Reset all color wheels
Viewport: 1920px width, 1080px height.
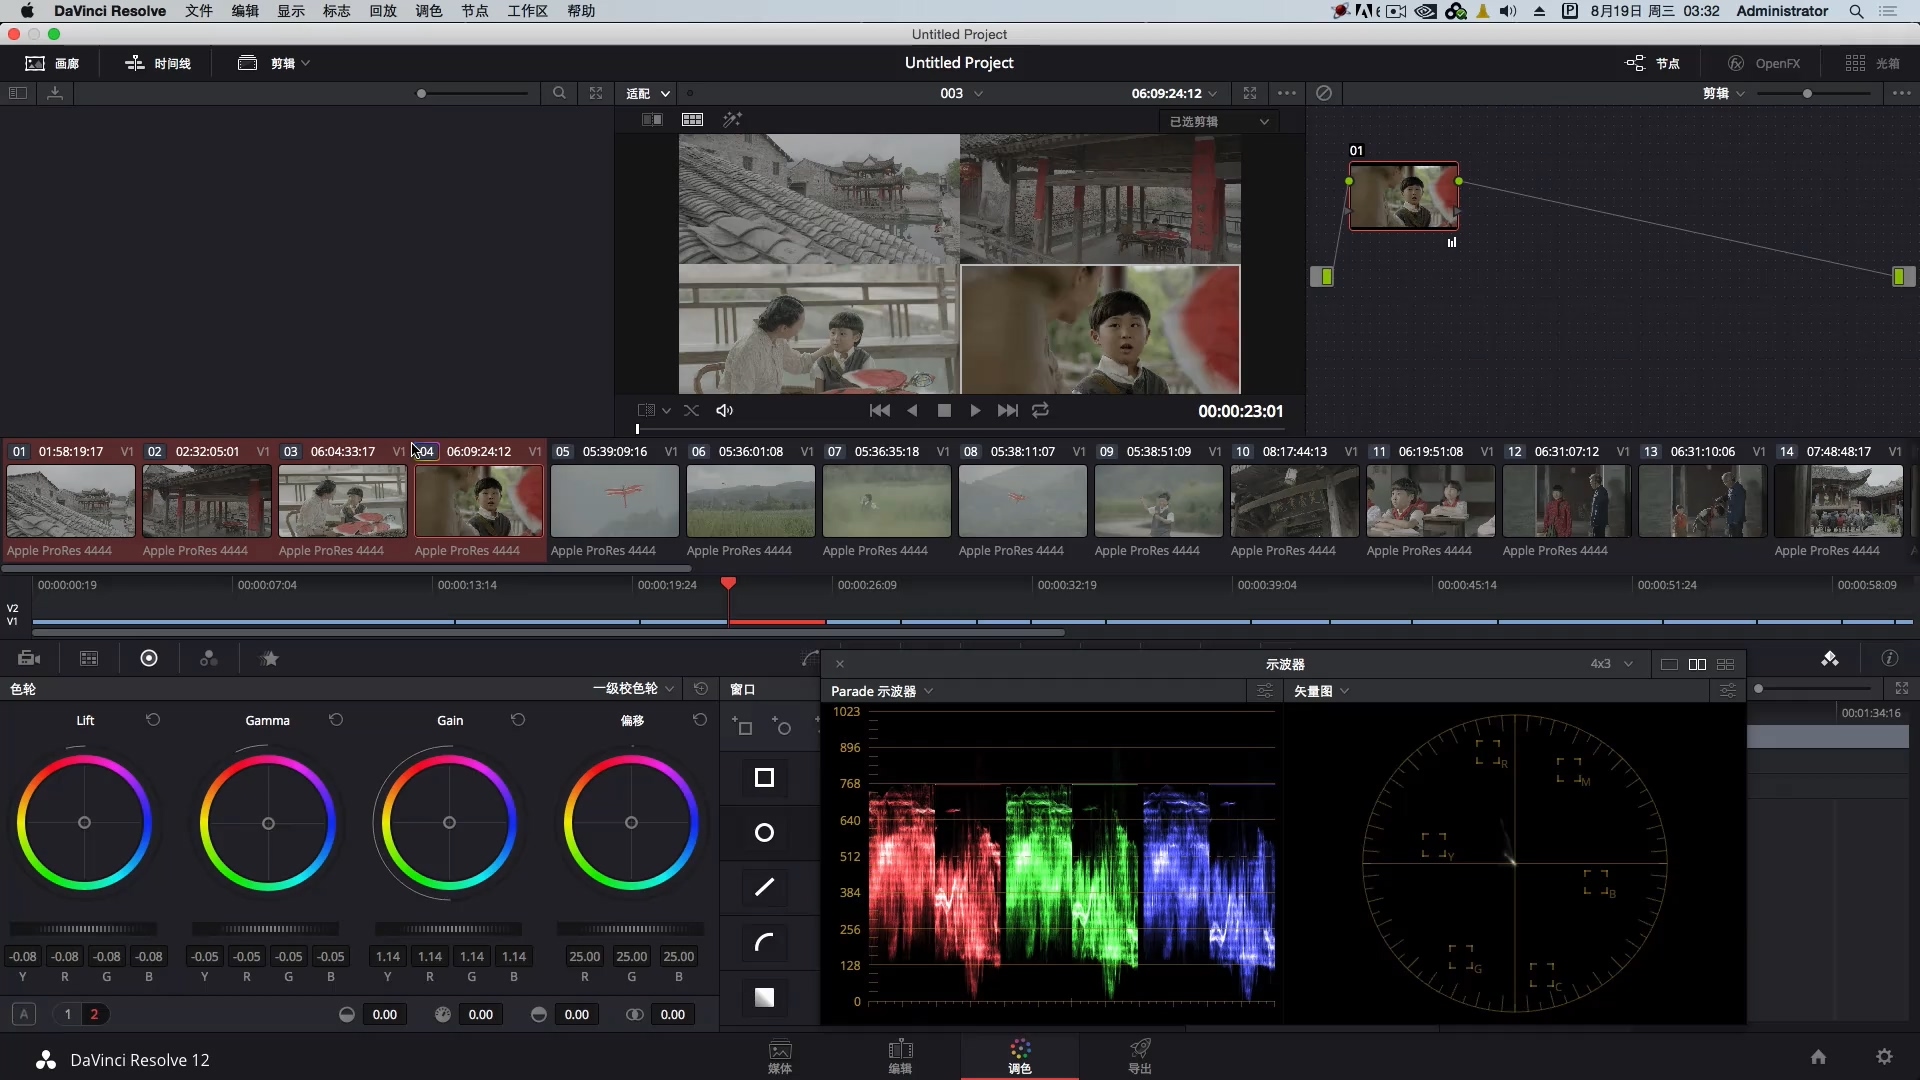coord(701,689)
